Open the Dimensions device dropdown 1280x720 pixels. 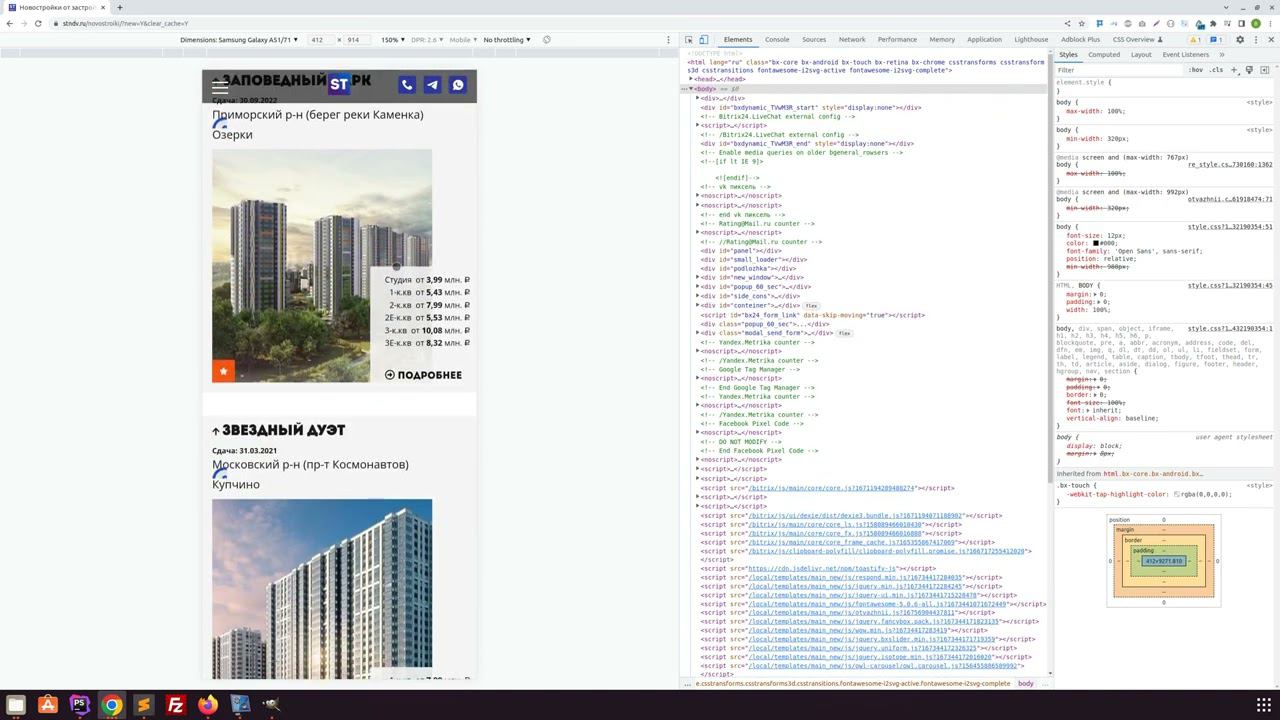click(x=239, y=40)
